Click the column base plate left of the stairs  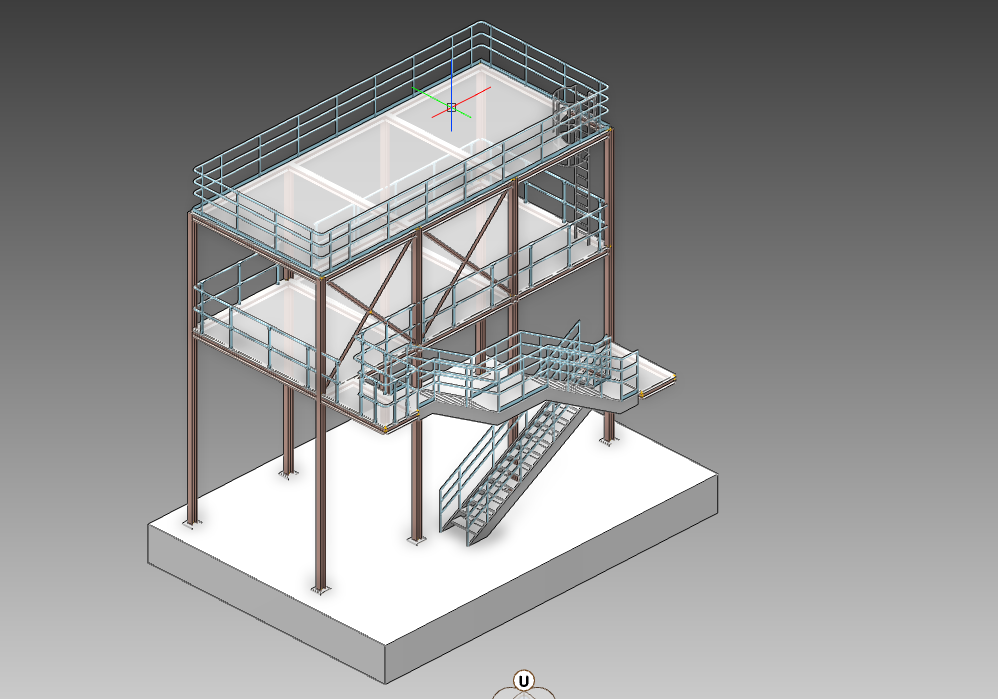(x=417, y=539)
